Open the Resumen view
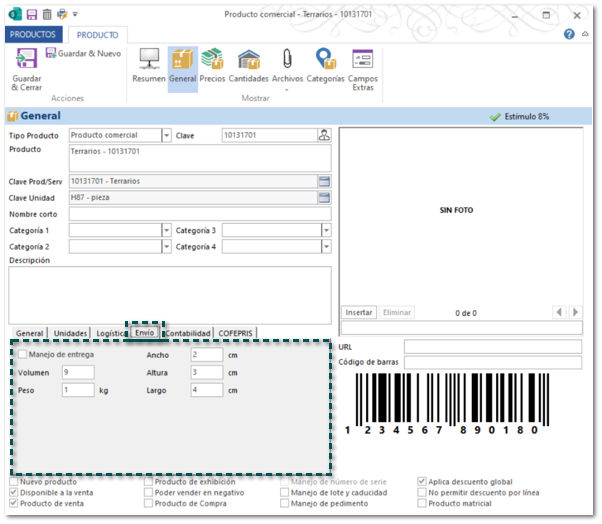Screen dimensions: 602x524 point(149,59)
